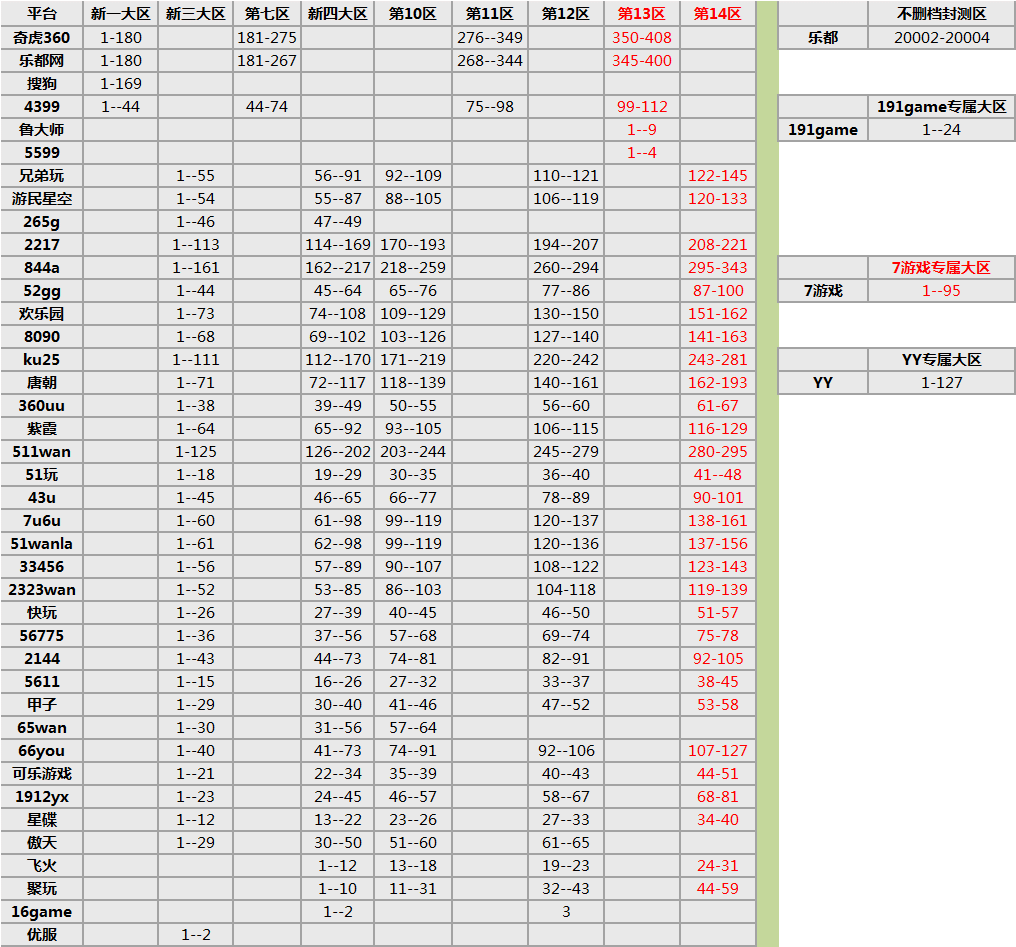
Task: Click the 欢乐园 platform row label
Action: (41, 314)
